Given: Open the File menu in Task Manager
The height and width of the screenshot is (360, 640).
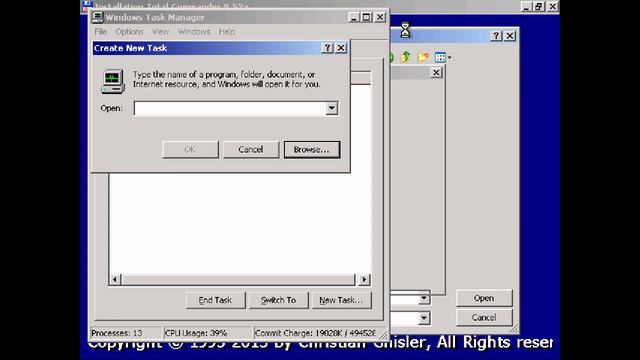Looking at the screenshot, I should click(x=100, y=31).
